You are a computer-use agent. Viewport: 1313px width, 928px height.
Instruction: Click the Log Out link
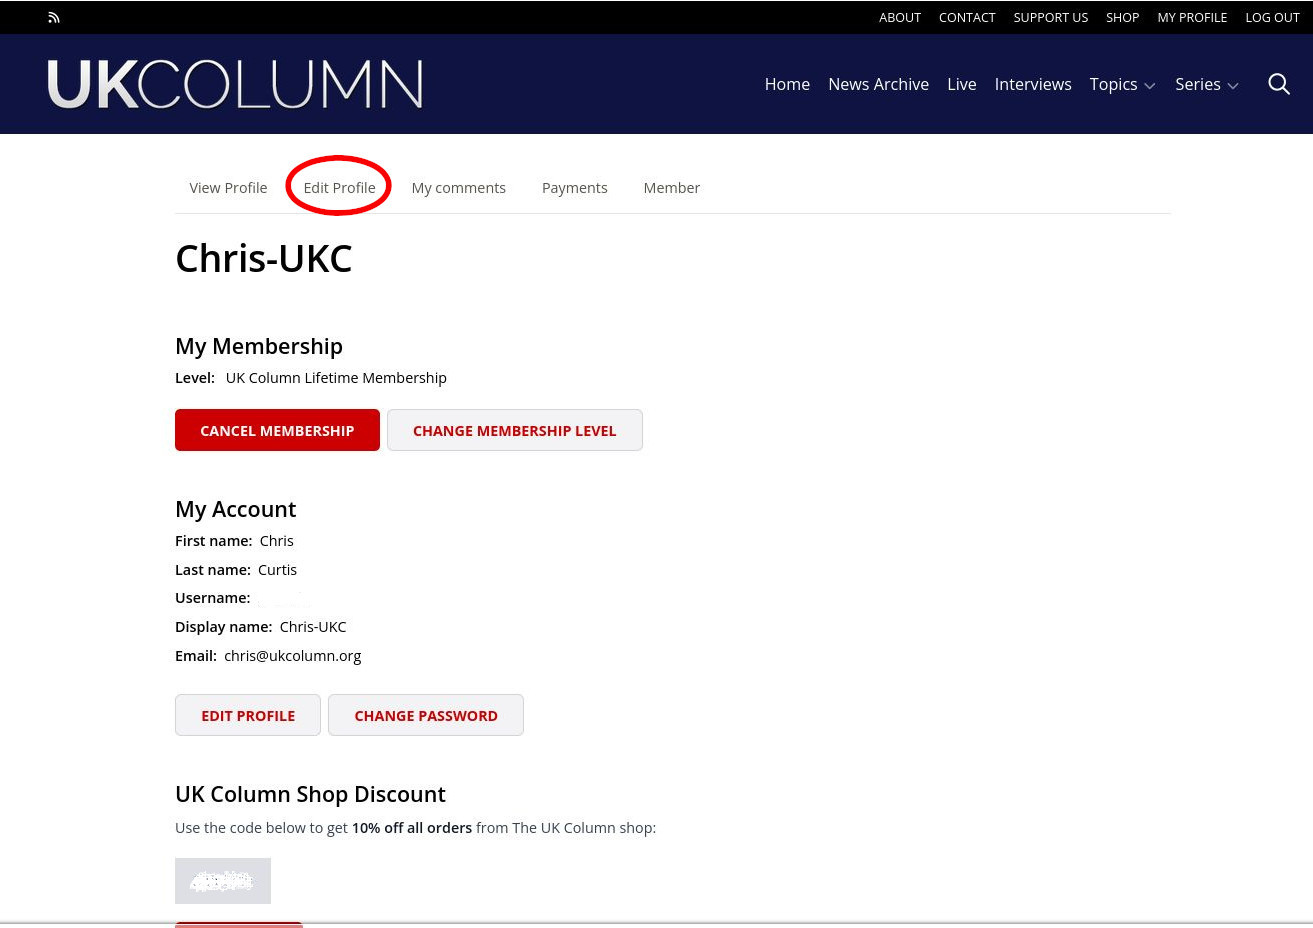click(1273, 17)
